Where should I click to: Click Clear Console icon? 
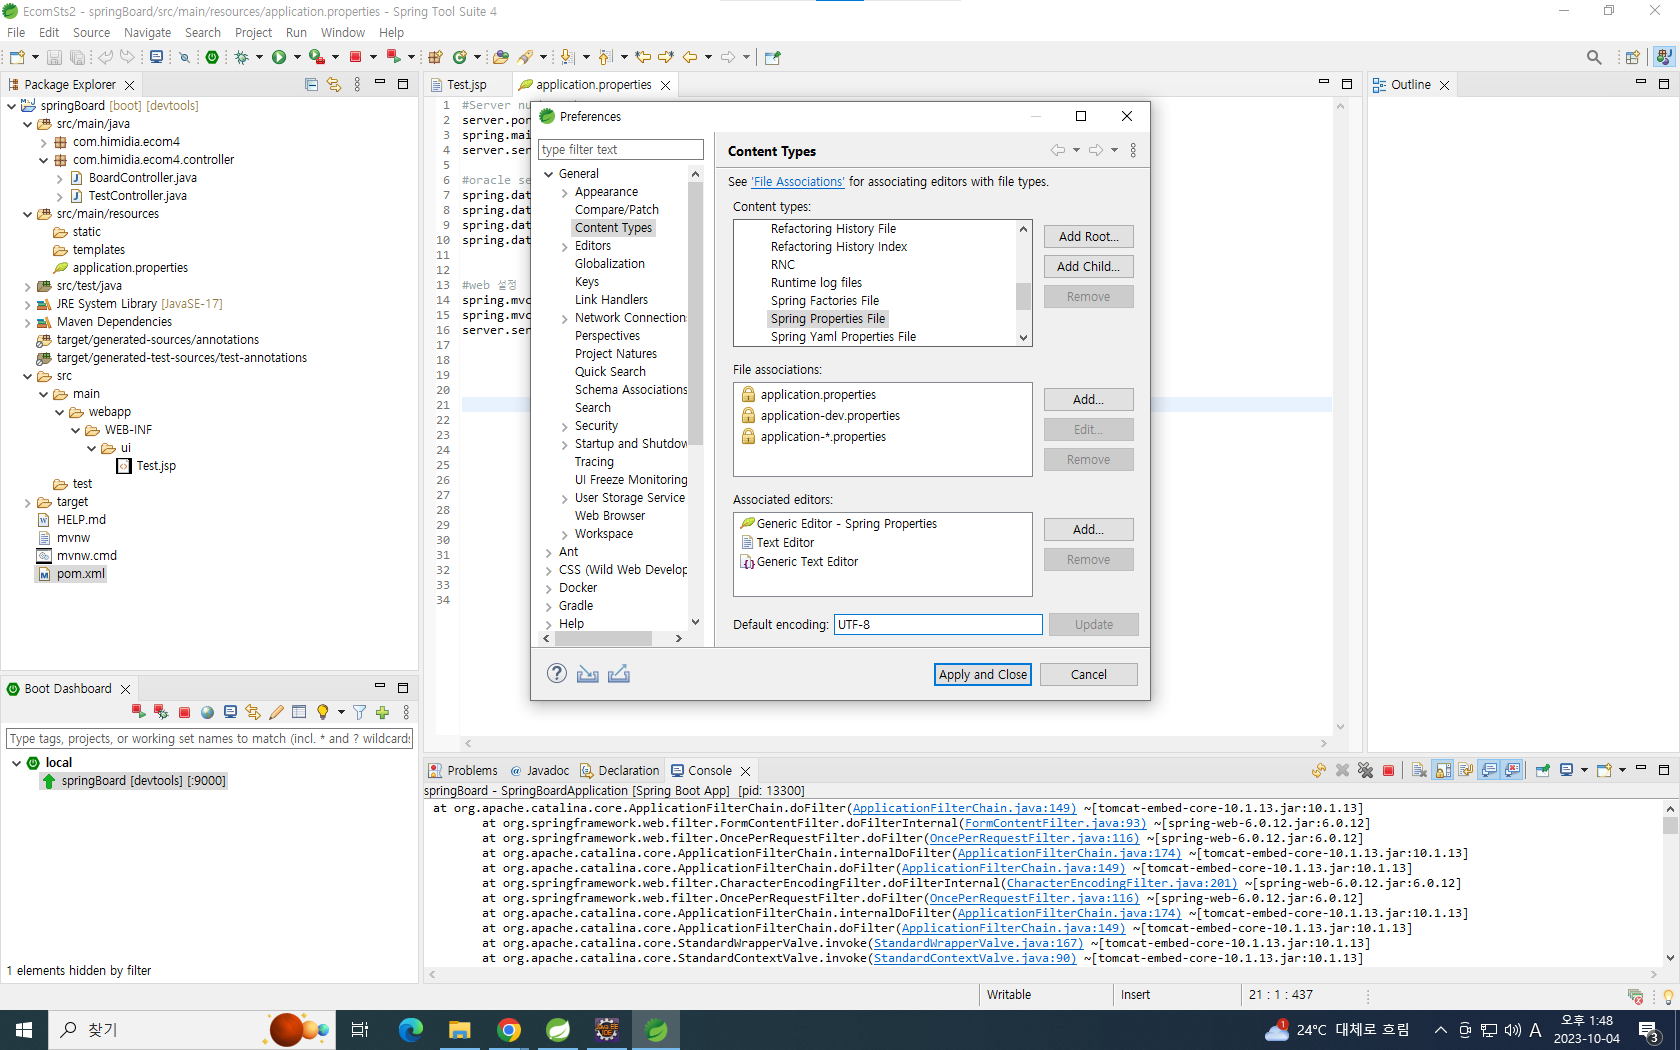tap(1418, 770)
